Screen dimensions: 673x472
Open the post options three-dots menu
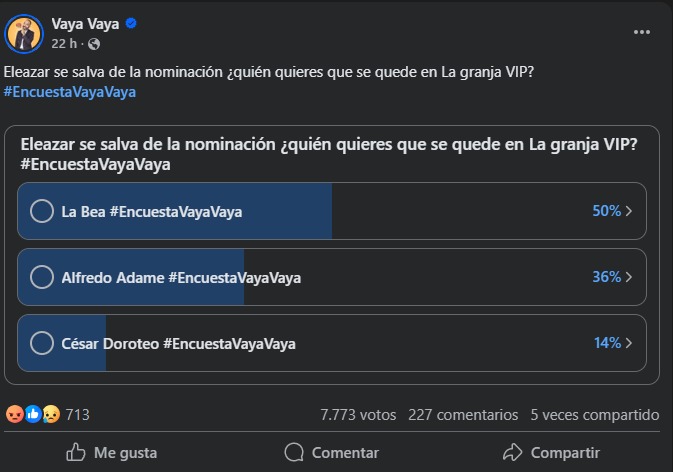(642, 32)
